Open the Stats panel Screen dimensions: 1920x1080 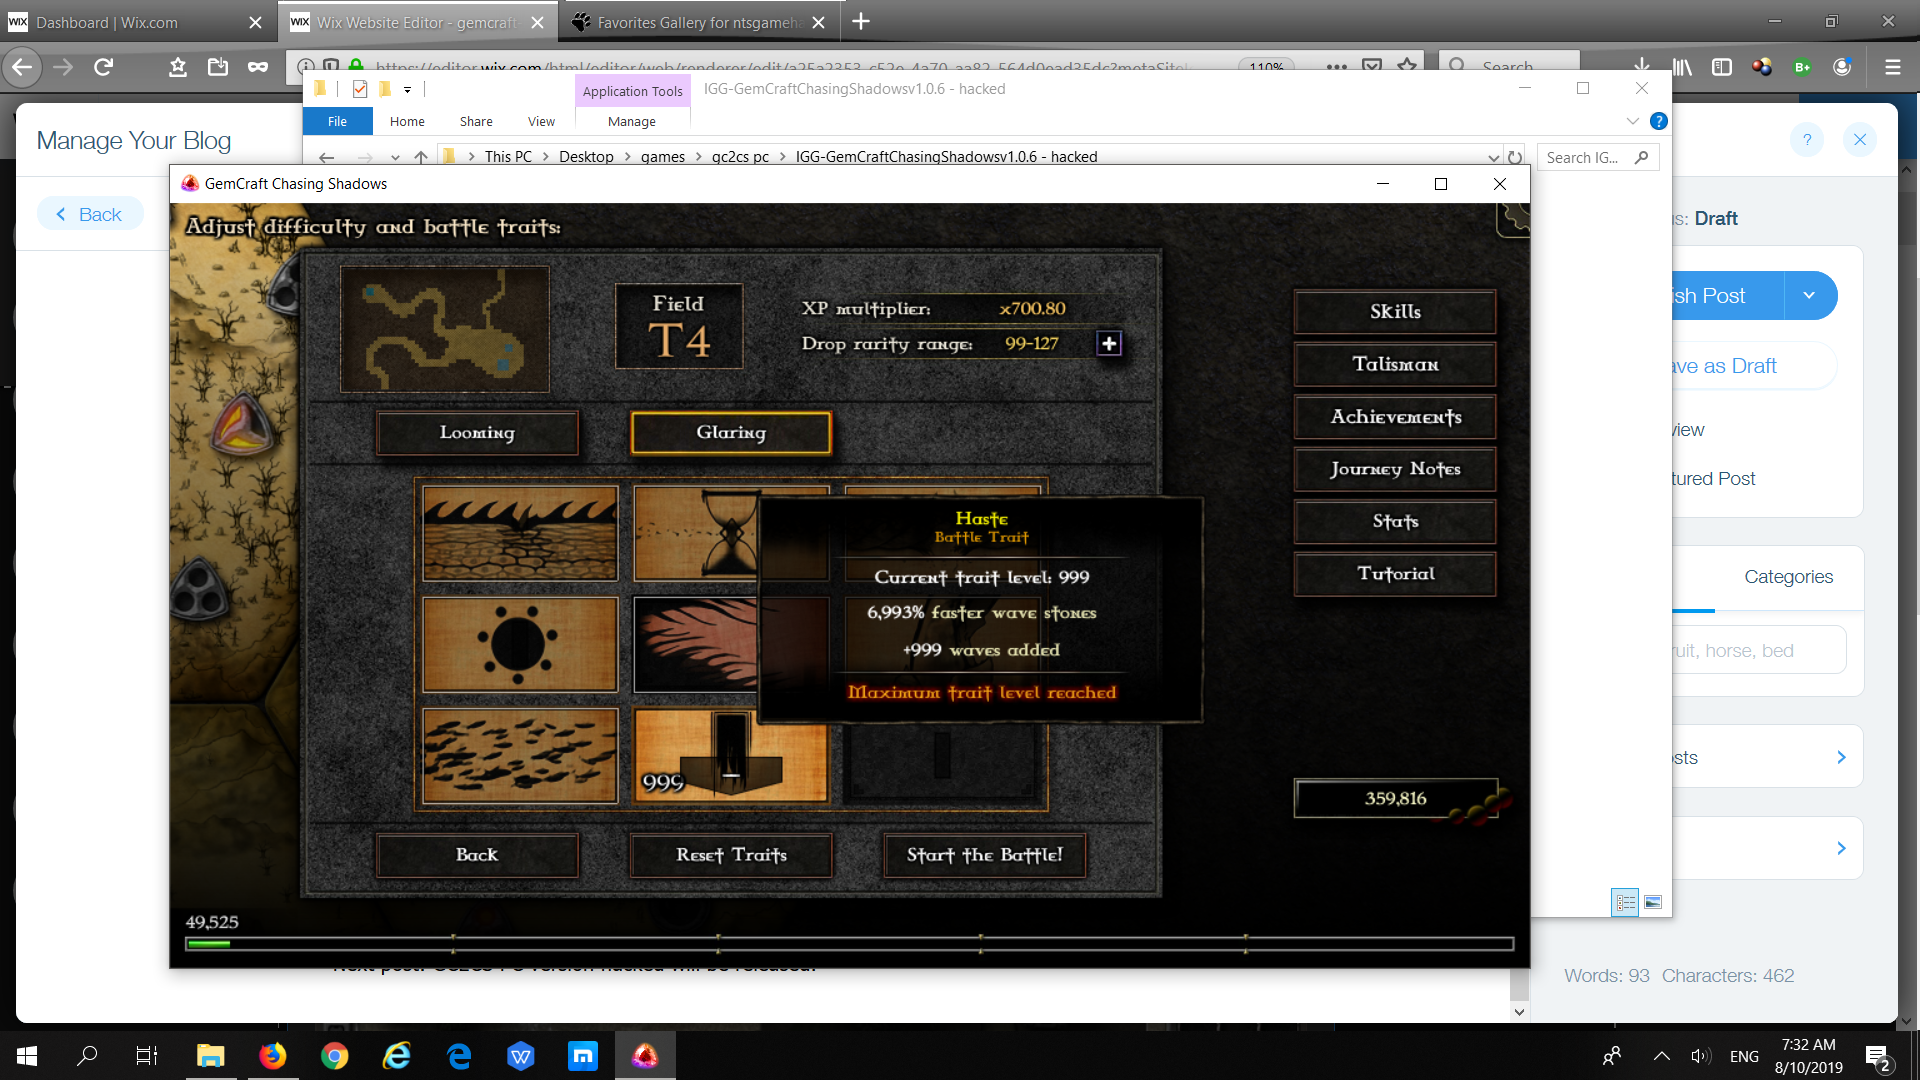(1395, 522)
